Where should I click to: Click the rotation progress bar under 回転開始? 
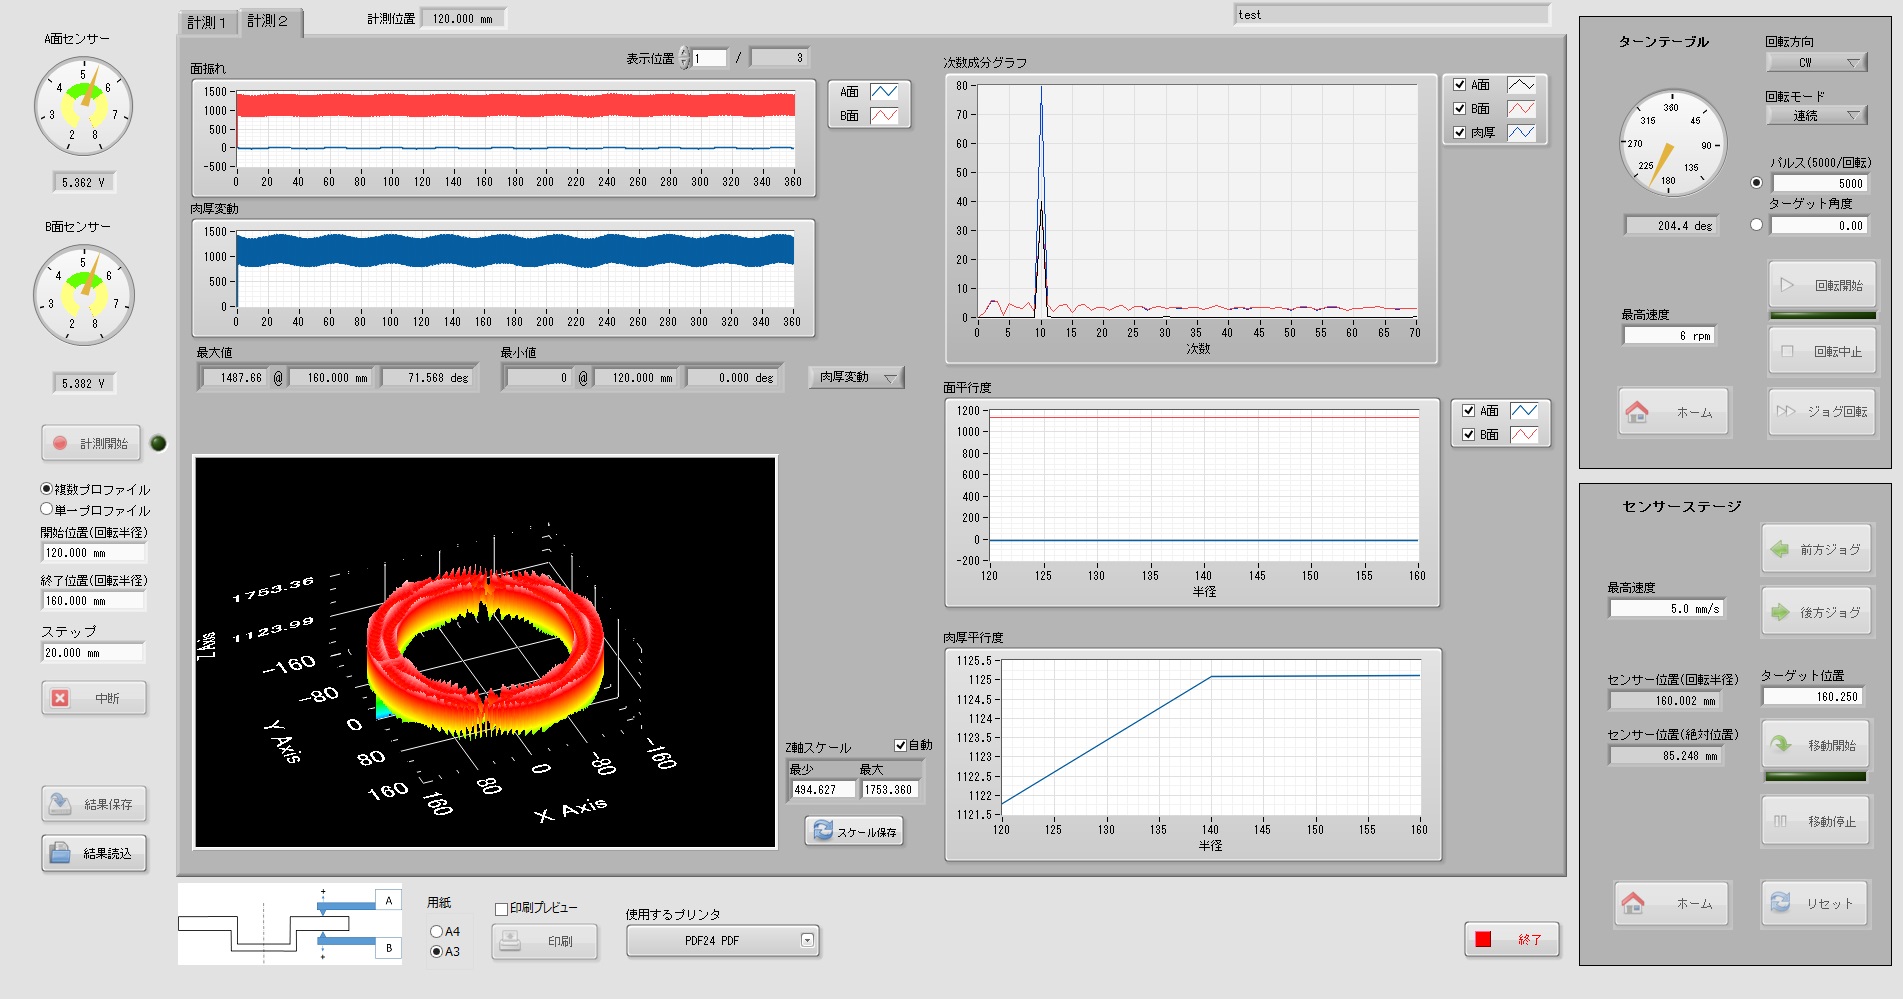(x=1822, y=316)
